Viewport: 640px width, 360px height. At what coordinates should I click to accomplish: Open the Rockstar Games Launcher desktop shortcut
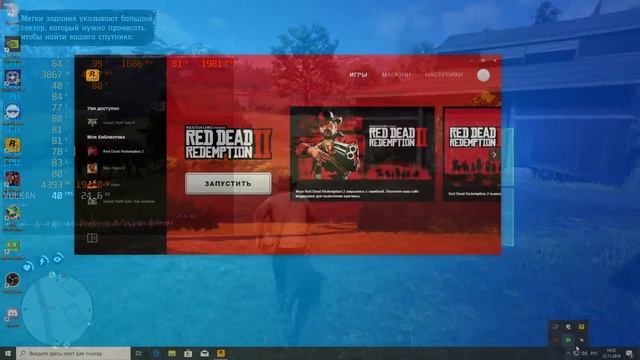pos(12,145)
